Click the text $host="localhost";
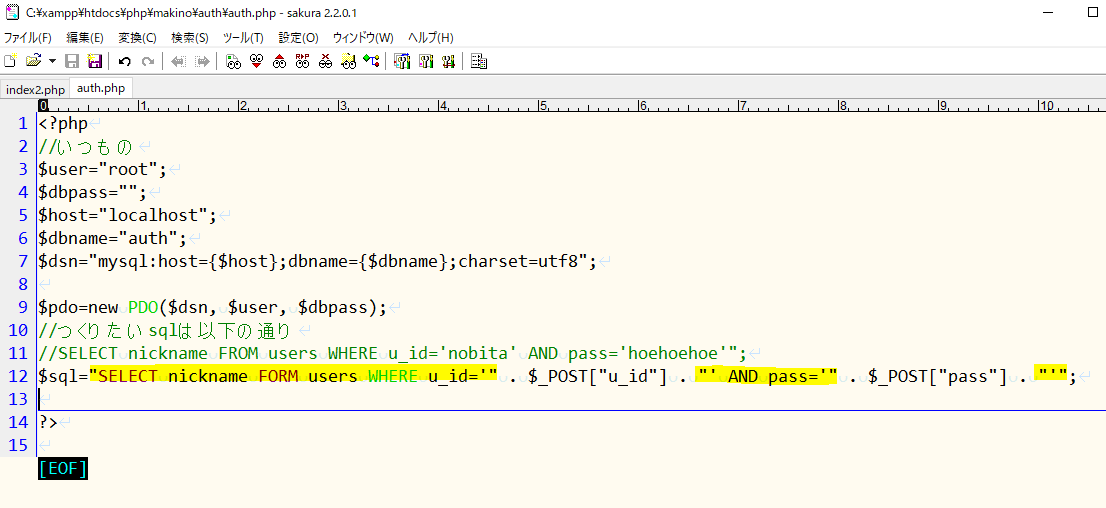Viewport: 1106px width, 508px height. [x=127, y=215]
